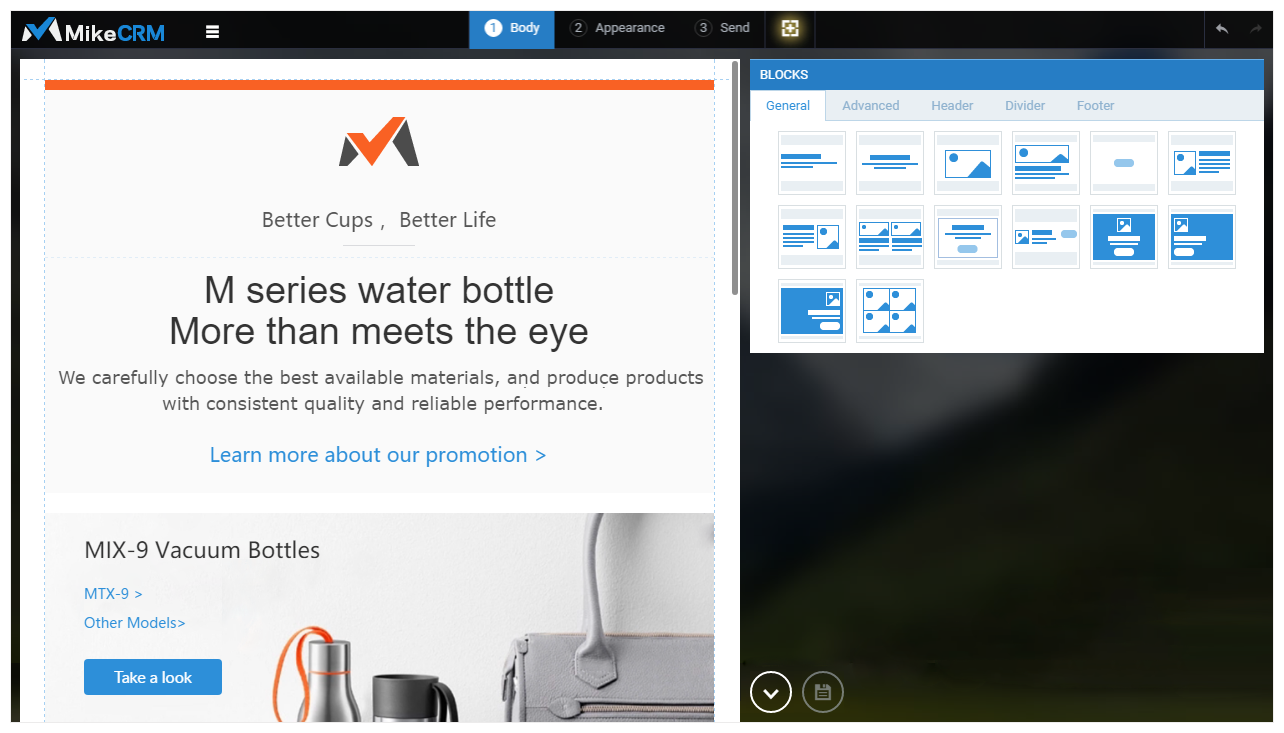Choose image-left text-right block
Screen dimensions: 1284x733
(x=1202, y=163)
